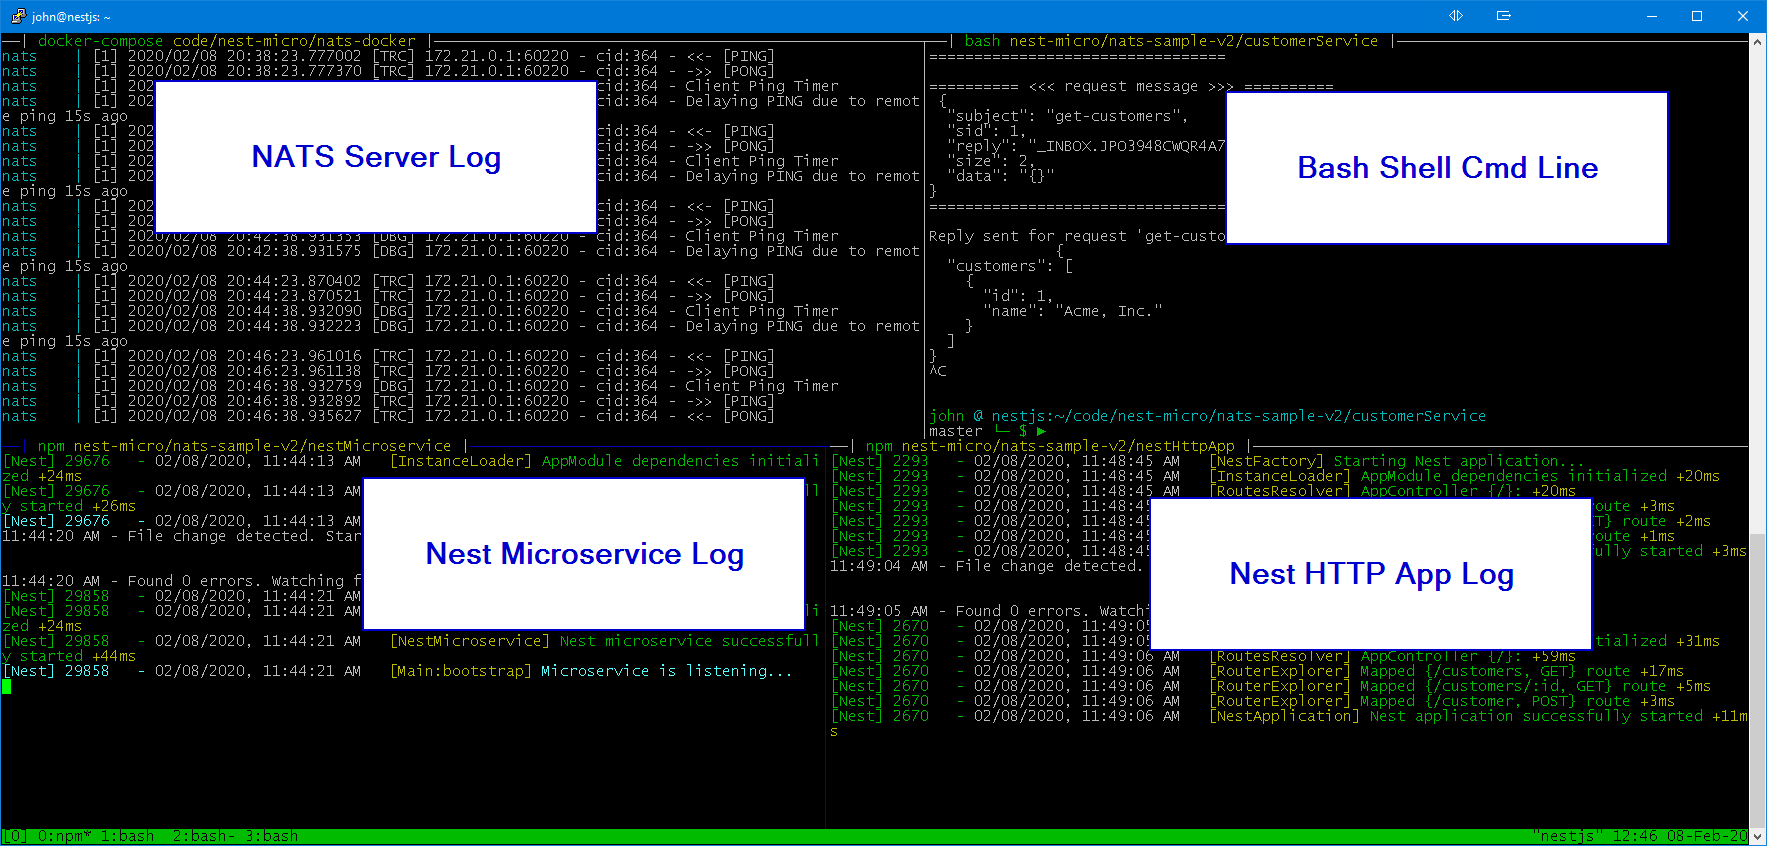
Task: Switch to tmux window 2:bash-
Action: [x=204, y=836]
